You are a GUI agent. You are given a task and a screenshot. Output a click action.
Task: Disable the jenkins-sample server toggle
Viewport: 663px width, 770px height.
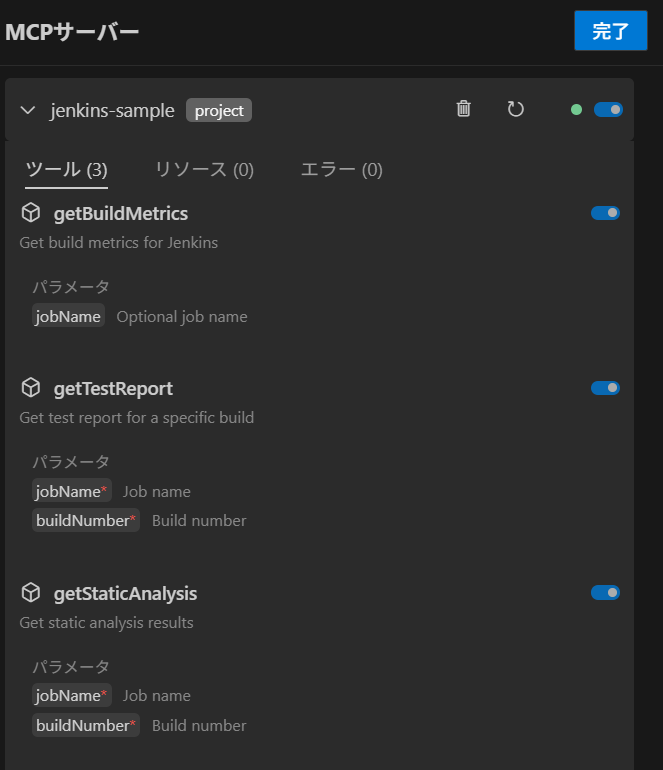click(x=608, y=110)
